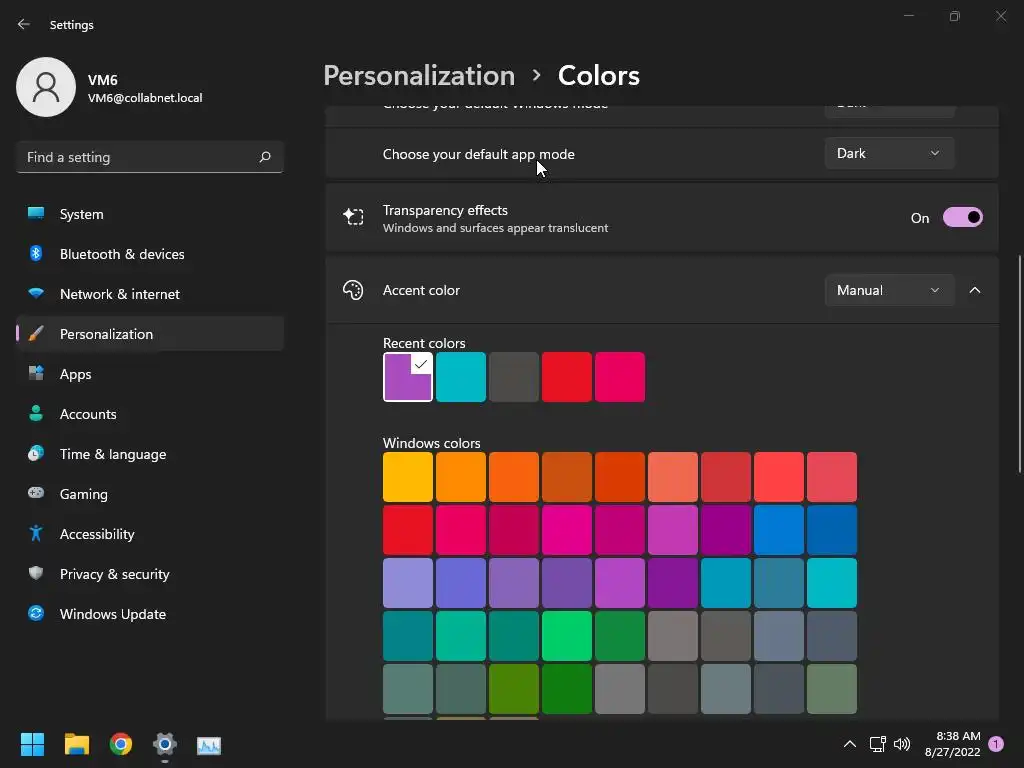The width and height of the screenshot is (1024, 768).
Task: Open the default app mode dropdown
Action: point(889,153)
